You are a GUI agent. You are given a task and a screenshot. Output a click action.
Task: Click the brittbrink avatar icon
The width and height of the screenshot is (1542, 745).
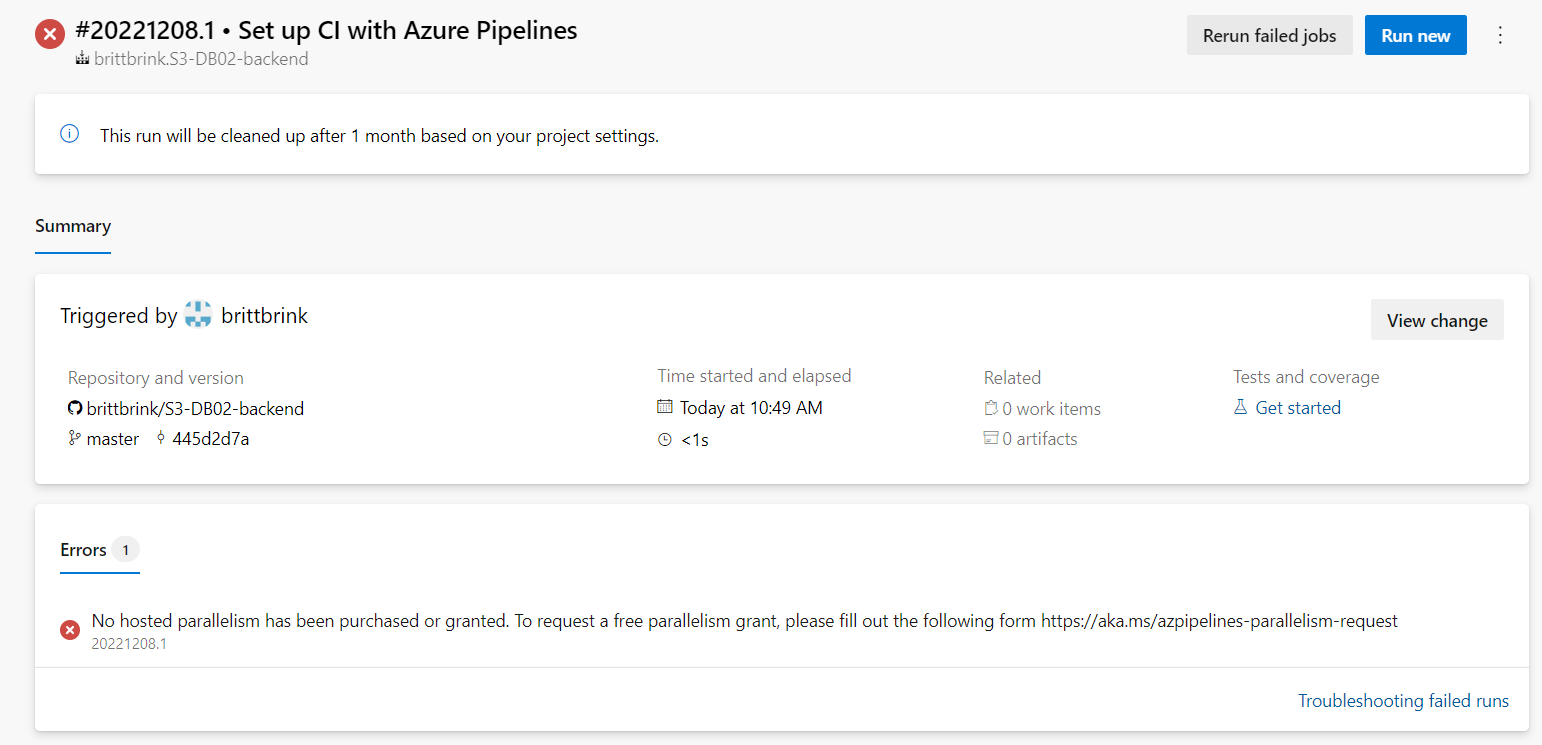tap(198, 315)
